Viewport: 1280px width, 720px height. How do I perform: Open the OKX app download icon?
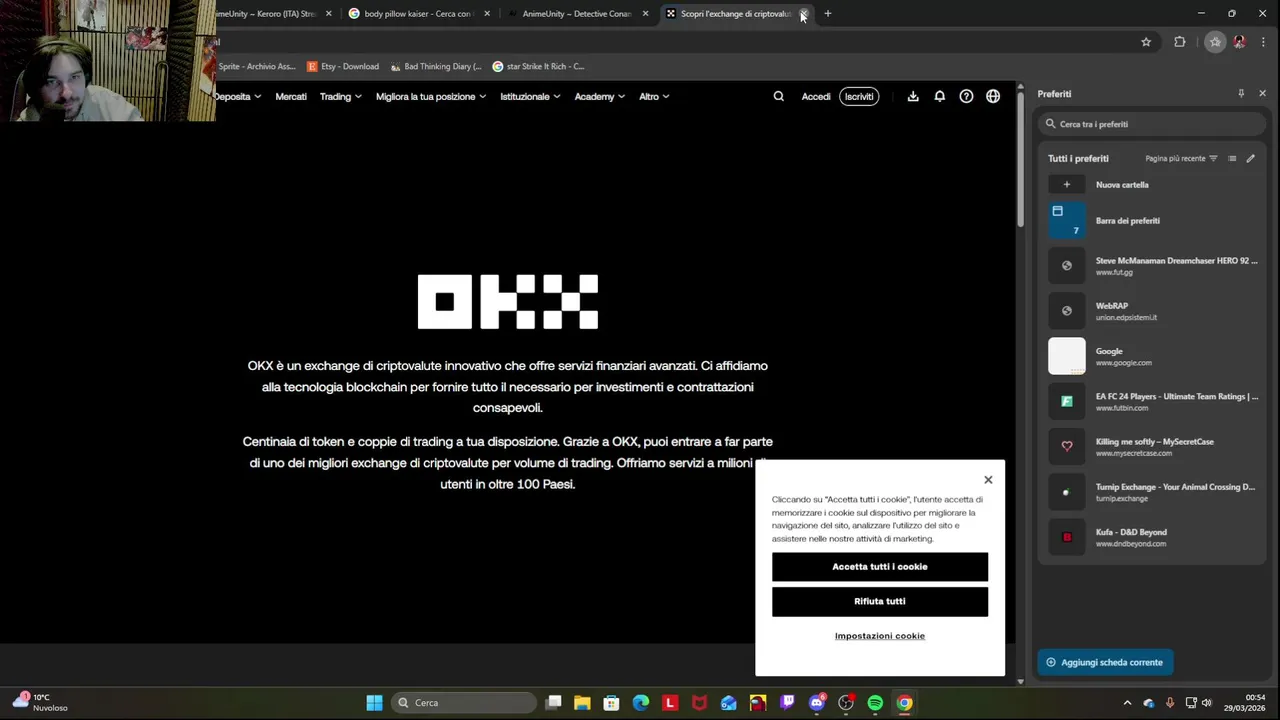click(913, 97)
